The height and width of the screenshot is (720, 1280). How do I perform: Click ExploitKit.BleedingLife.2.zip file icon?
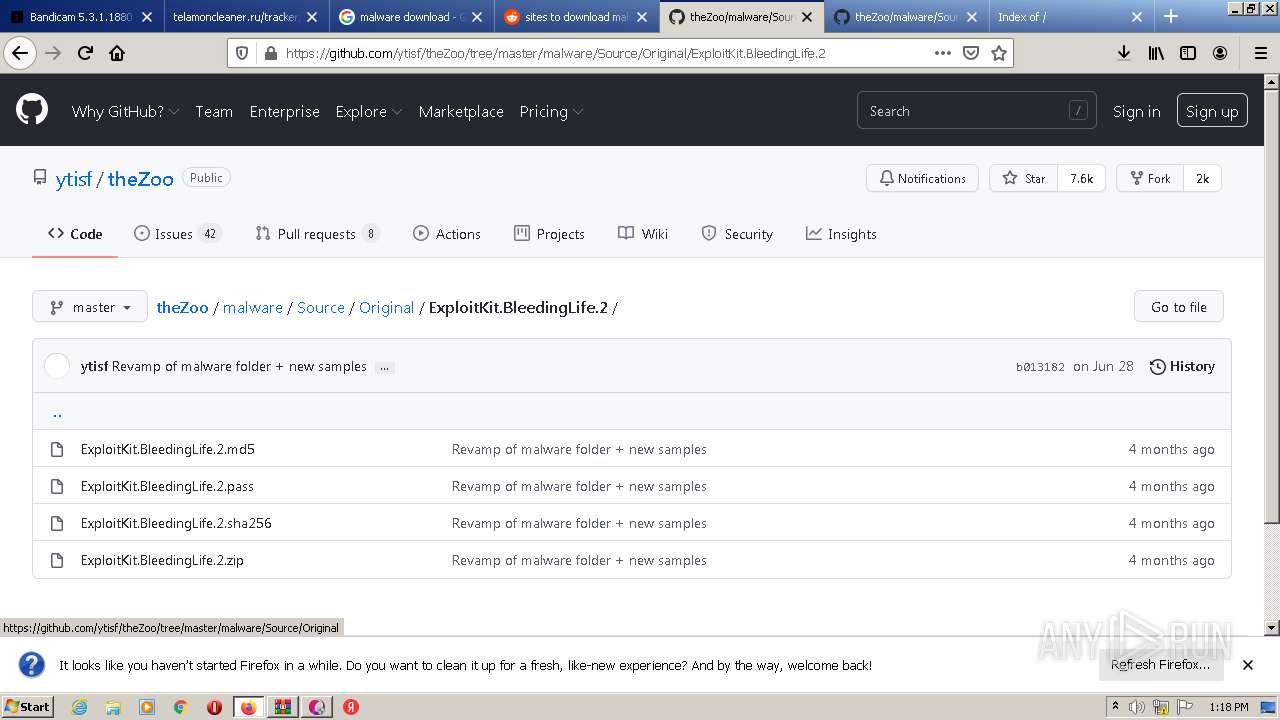pyautogui.click(x=57, y=560)
